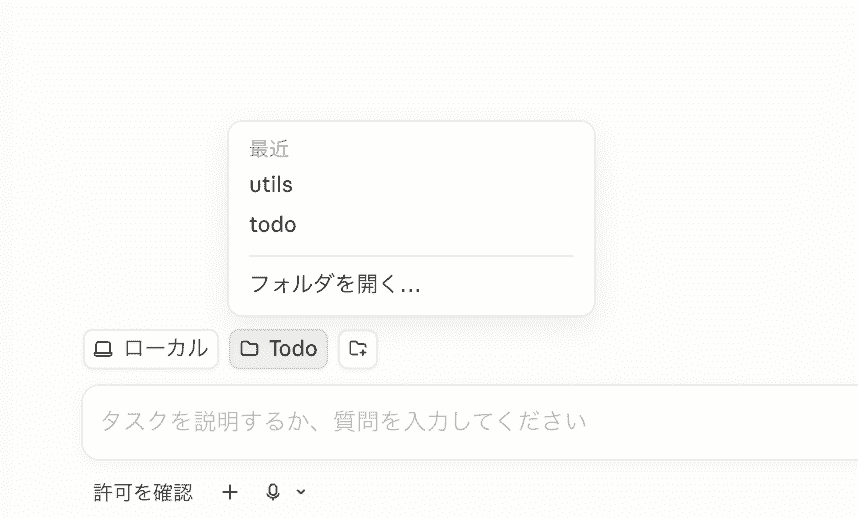Click the 最近 section header in menu
Screen dimensions: 858x518
pyautogui.click(x=269, y=149)
